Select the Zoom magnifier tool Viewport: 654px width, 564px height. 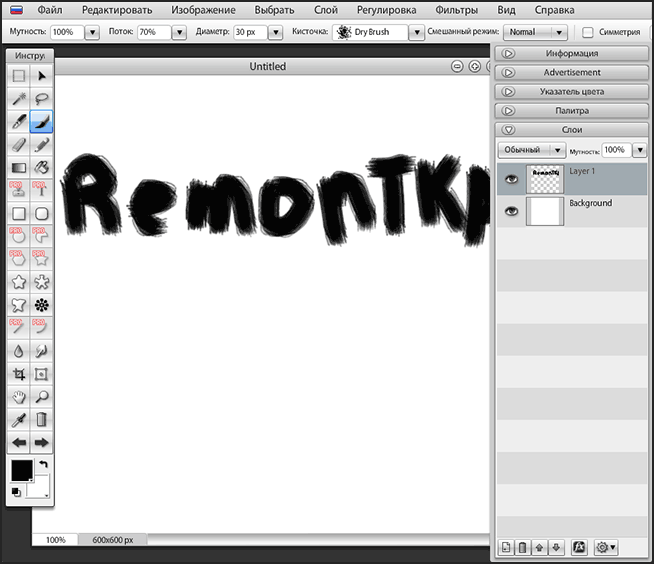41,397
